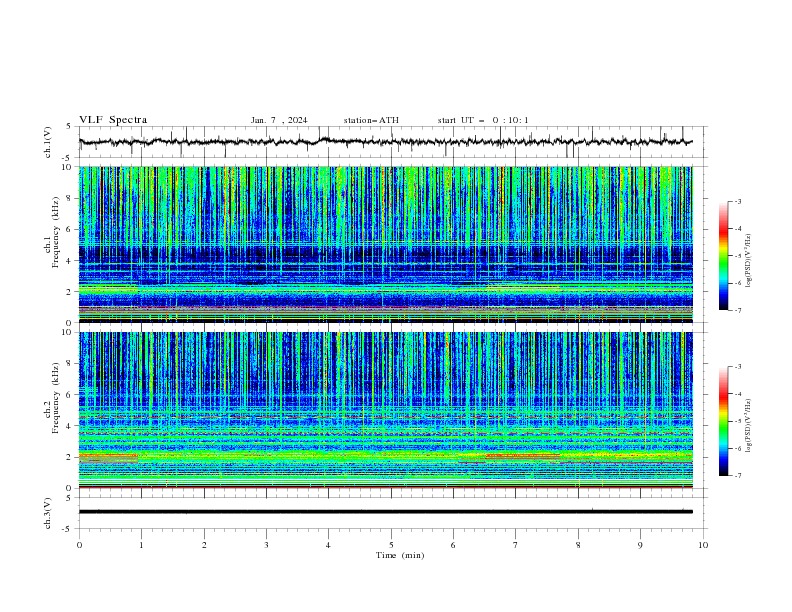Click the 'station=ATH' label
This screenshot has height=612, width=792.
click(x=371, y=120)
